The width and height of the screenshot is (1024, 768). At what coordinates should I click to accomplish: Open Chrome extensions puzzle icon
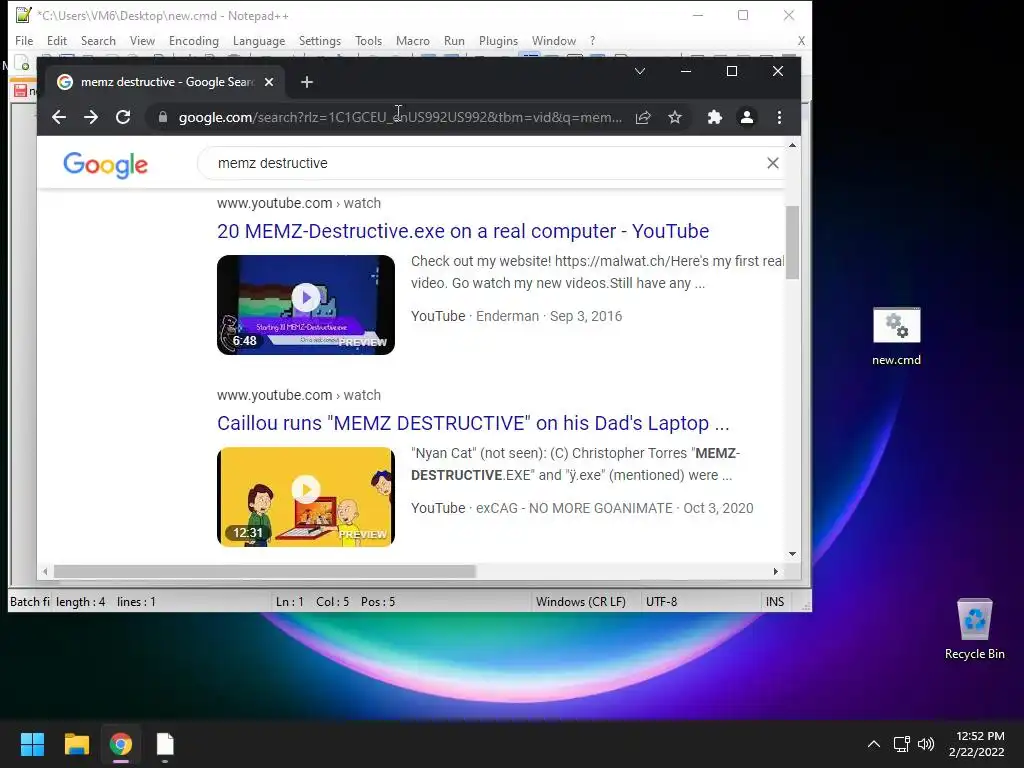[715, 118]
